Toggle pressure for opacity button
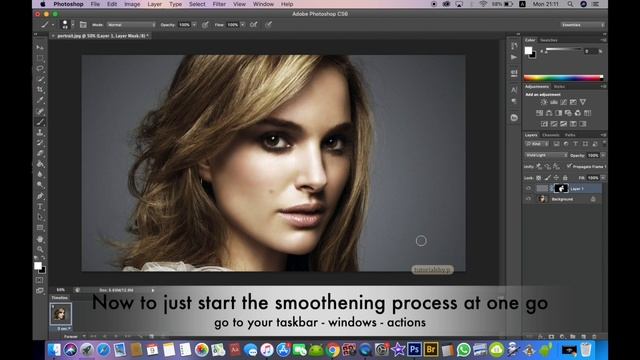Viewport: 640px width, 360px height. pyautogui.click(x=205, y=24)
